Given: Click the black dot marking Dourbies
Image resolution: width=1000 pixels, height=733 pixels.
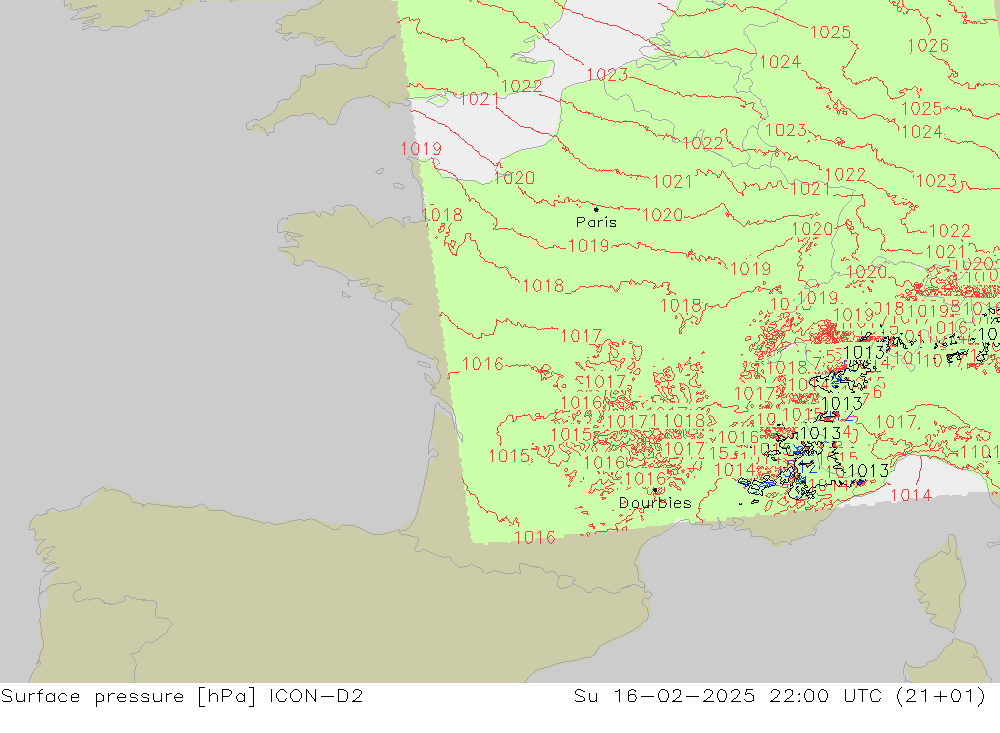Looking at the screenshot, I should pyautogui.click(x=655, y=491).
